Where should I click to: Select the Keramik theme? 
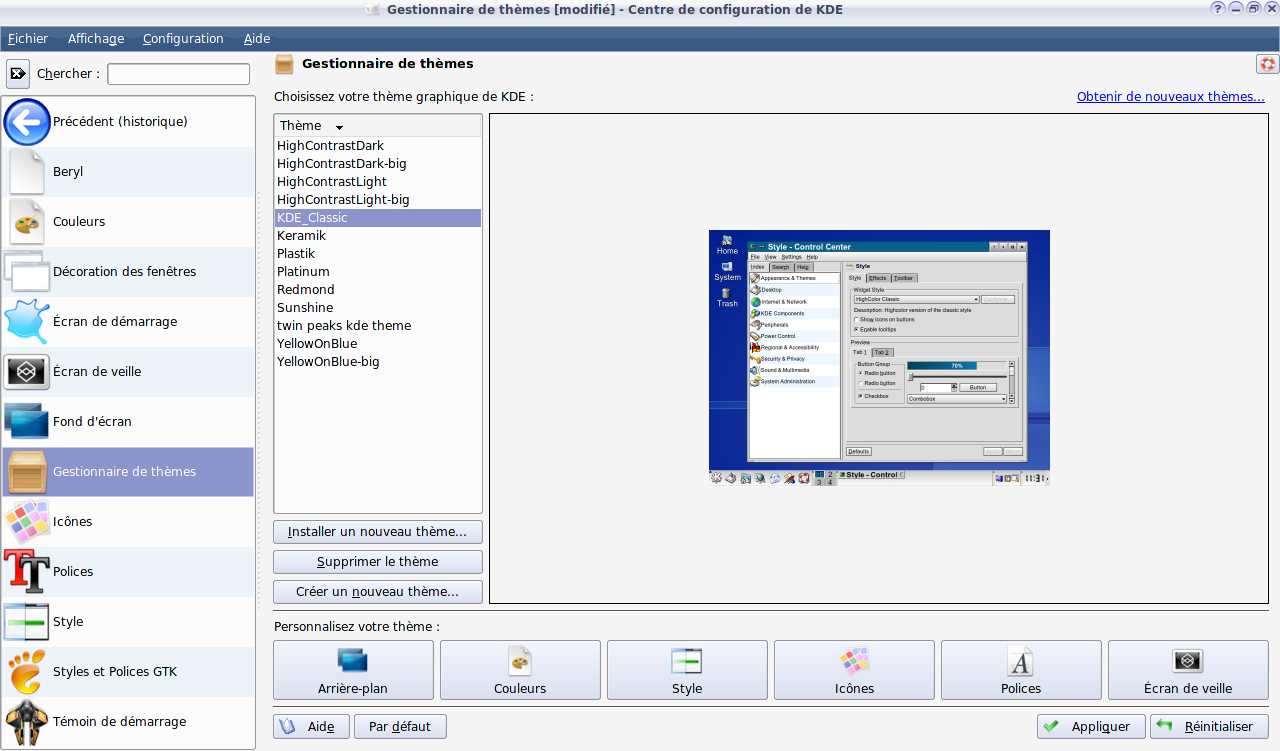[378, 236]
